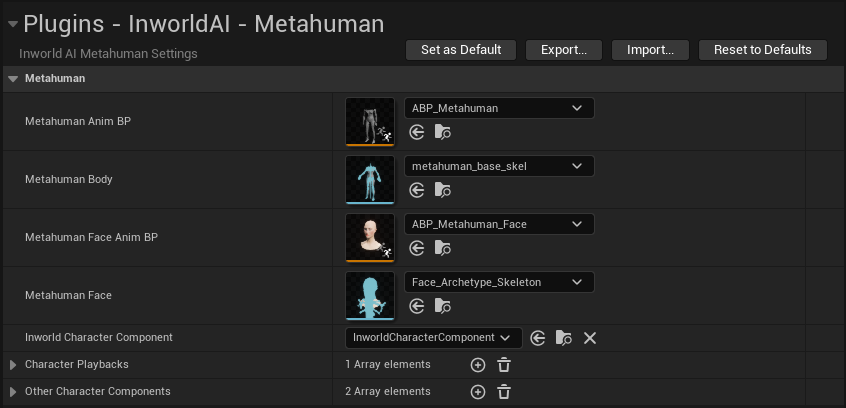846x408 pixels.
Task: Click the Export... button
Action: coord(564,50)
